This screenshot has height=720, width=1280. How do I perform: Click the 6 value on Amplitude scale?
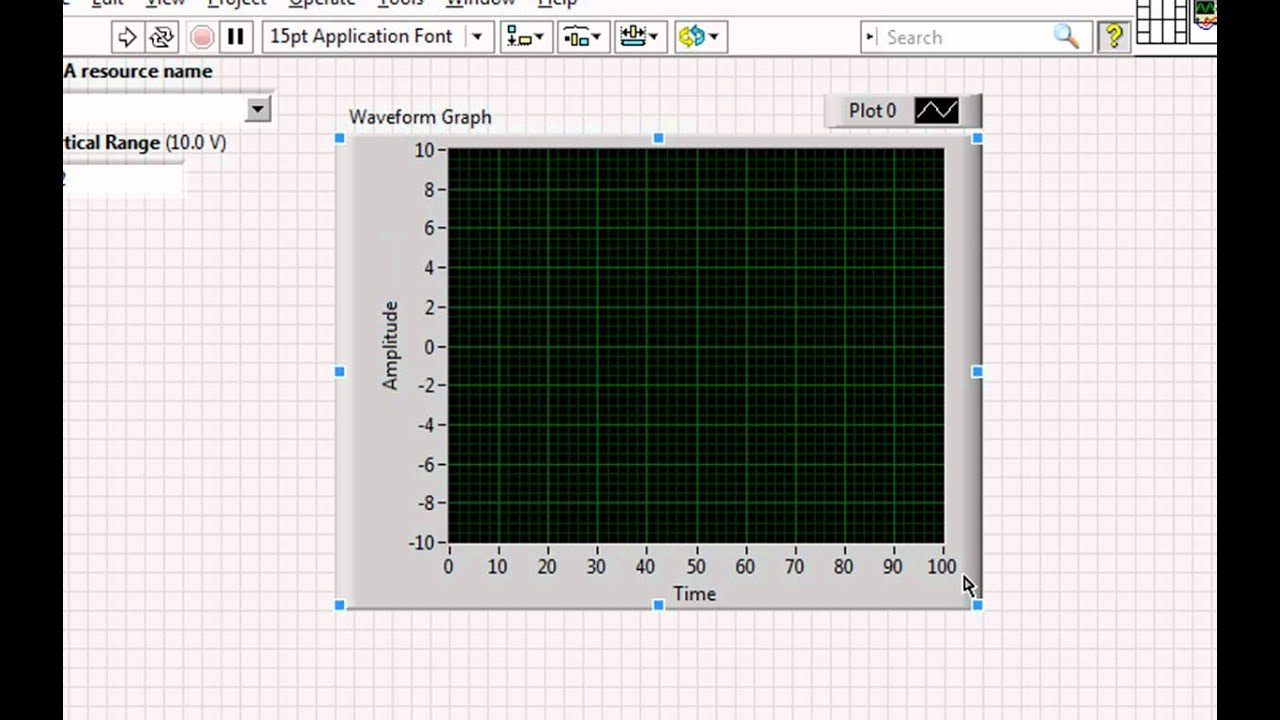[x=427, y=228]
